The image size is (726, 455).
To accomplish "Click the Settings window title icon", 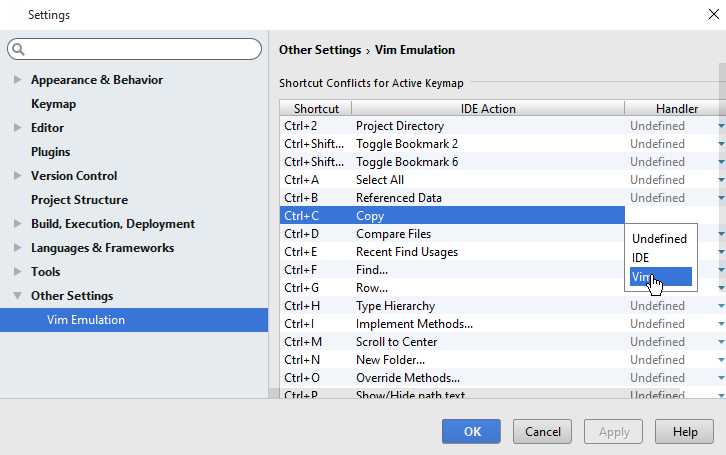I will [x=13, y=15].
